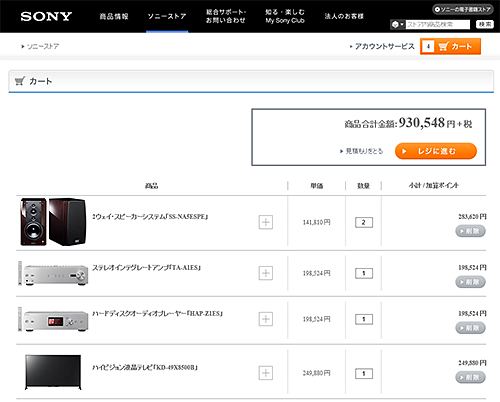Proceed with レジに進む button
The width and height of the screenshot is (500, 402).
tap(436, 151)
